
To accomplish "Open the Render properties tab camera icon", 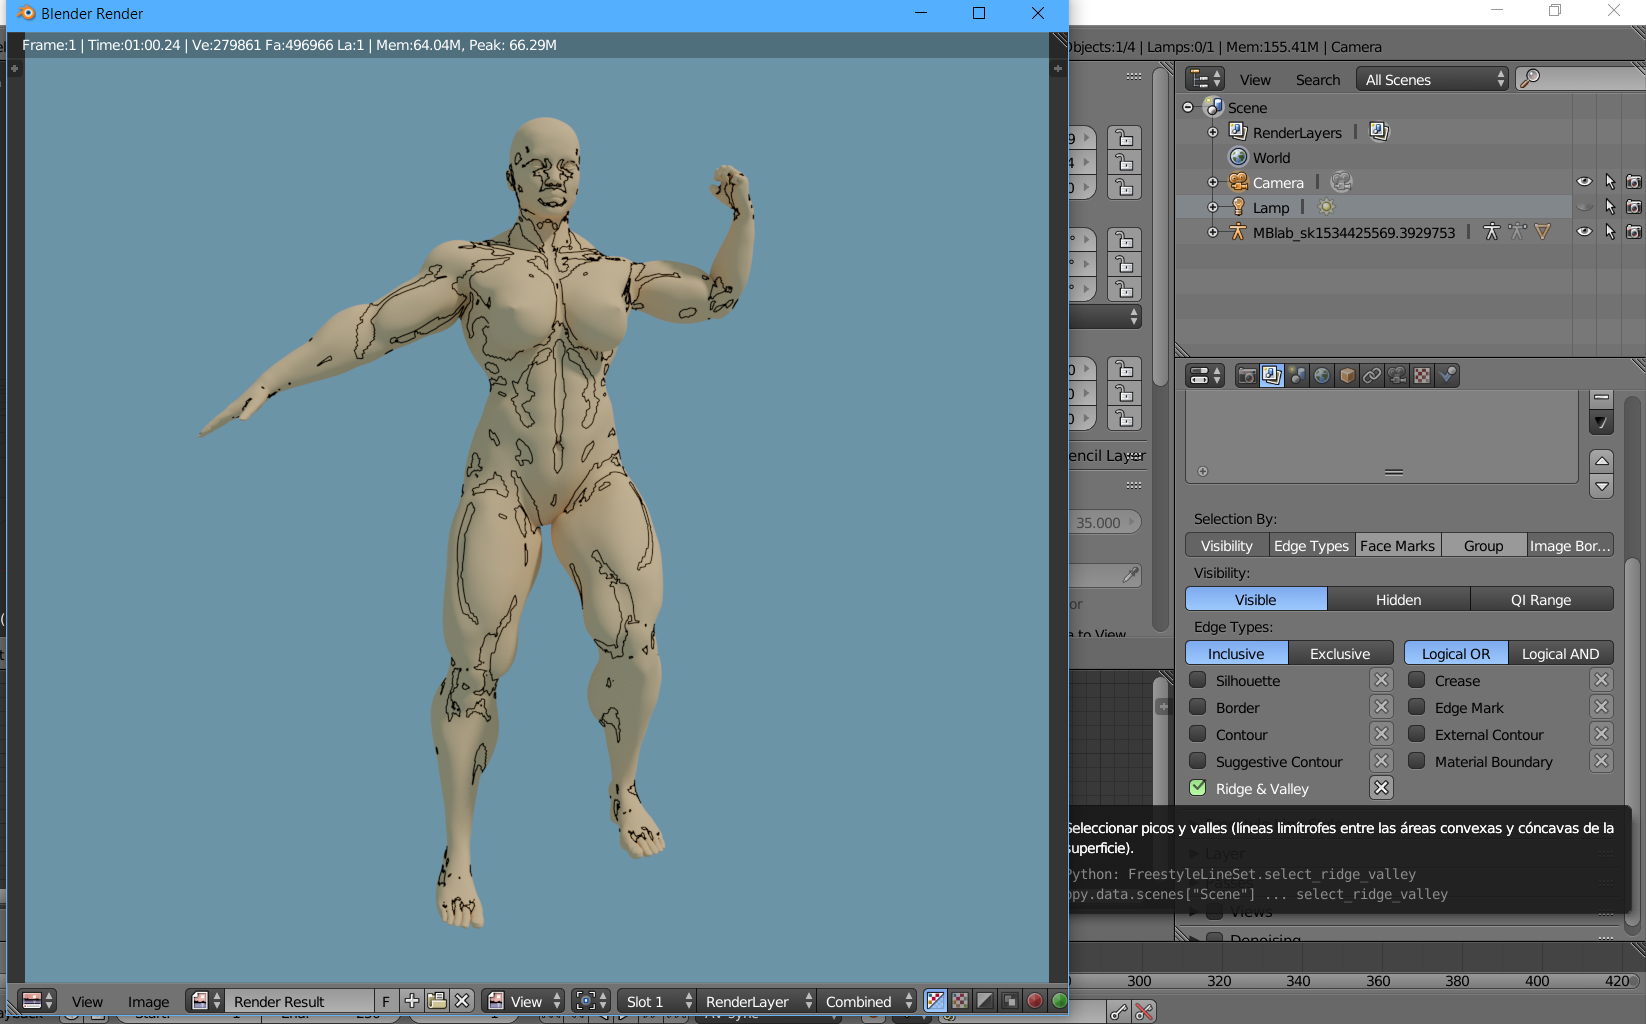I will click(x=1247, y=376).
